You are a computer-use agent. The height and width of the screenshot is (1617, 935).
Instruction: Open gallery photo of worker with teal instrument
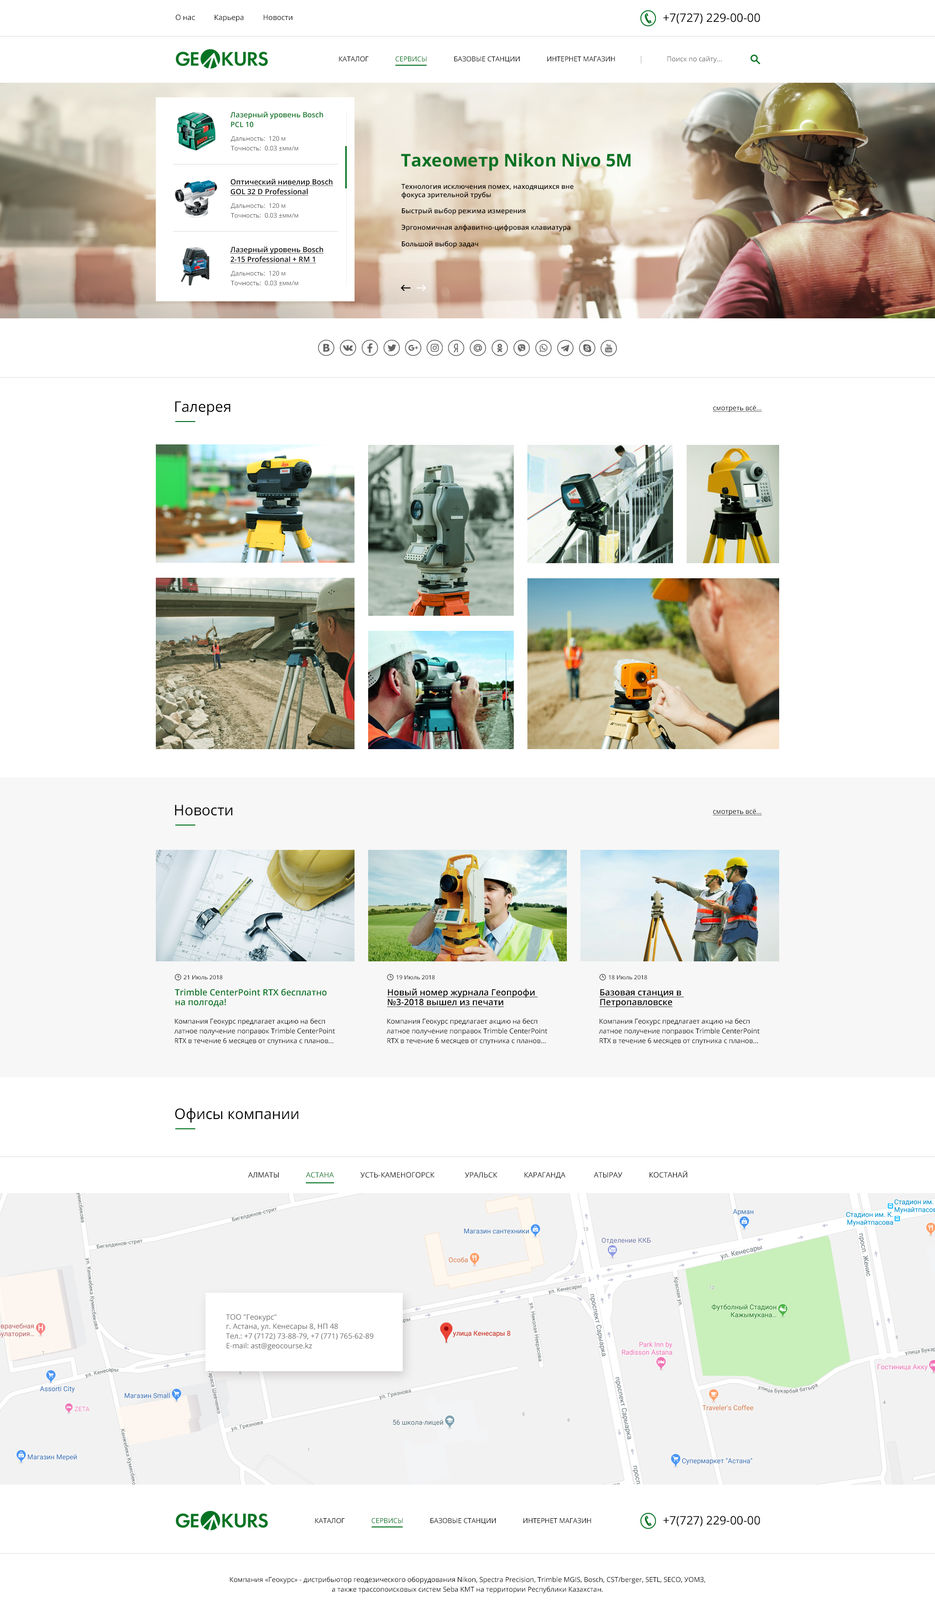441,690
